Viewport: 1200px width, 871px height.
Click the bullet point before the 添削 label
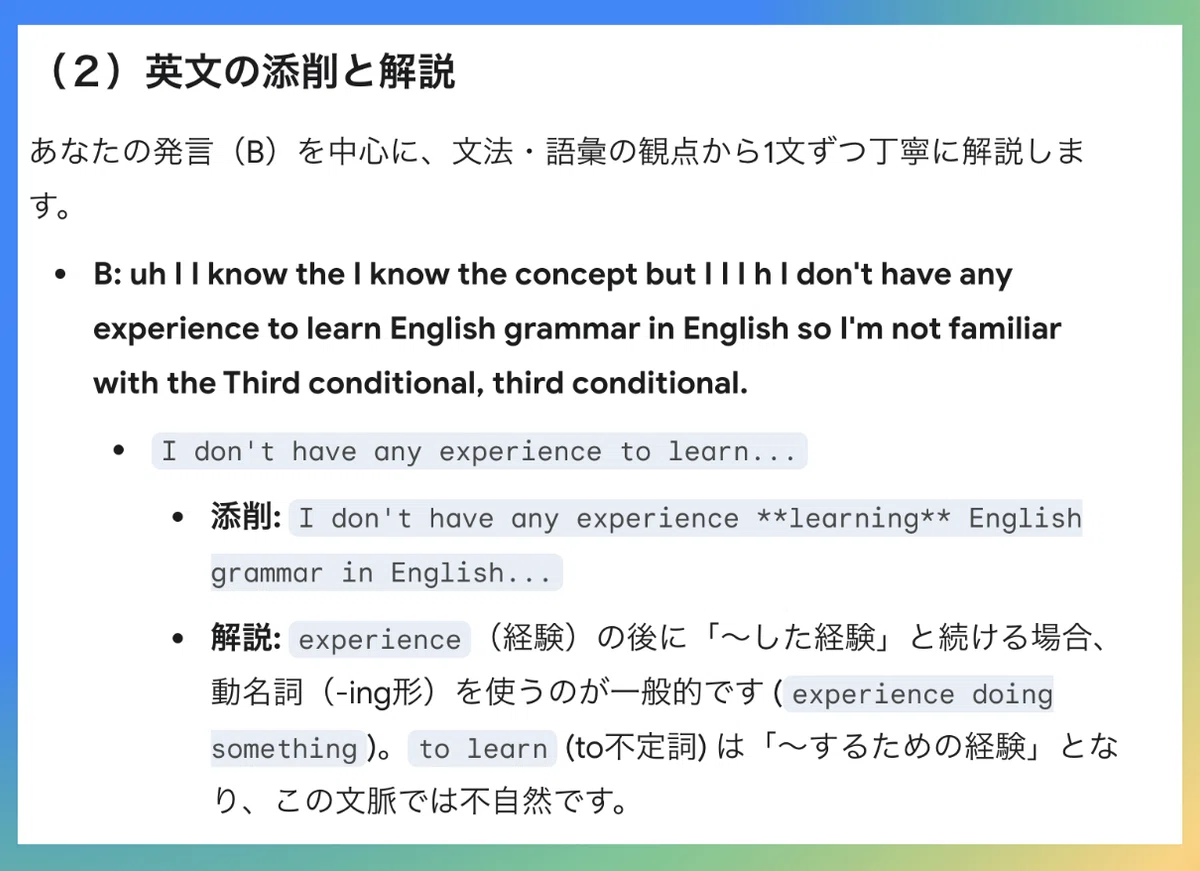[x=179, y=518]
